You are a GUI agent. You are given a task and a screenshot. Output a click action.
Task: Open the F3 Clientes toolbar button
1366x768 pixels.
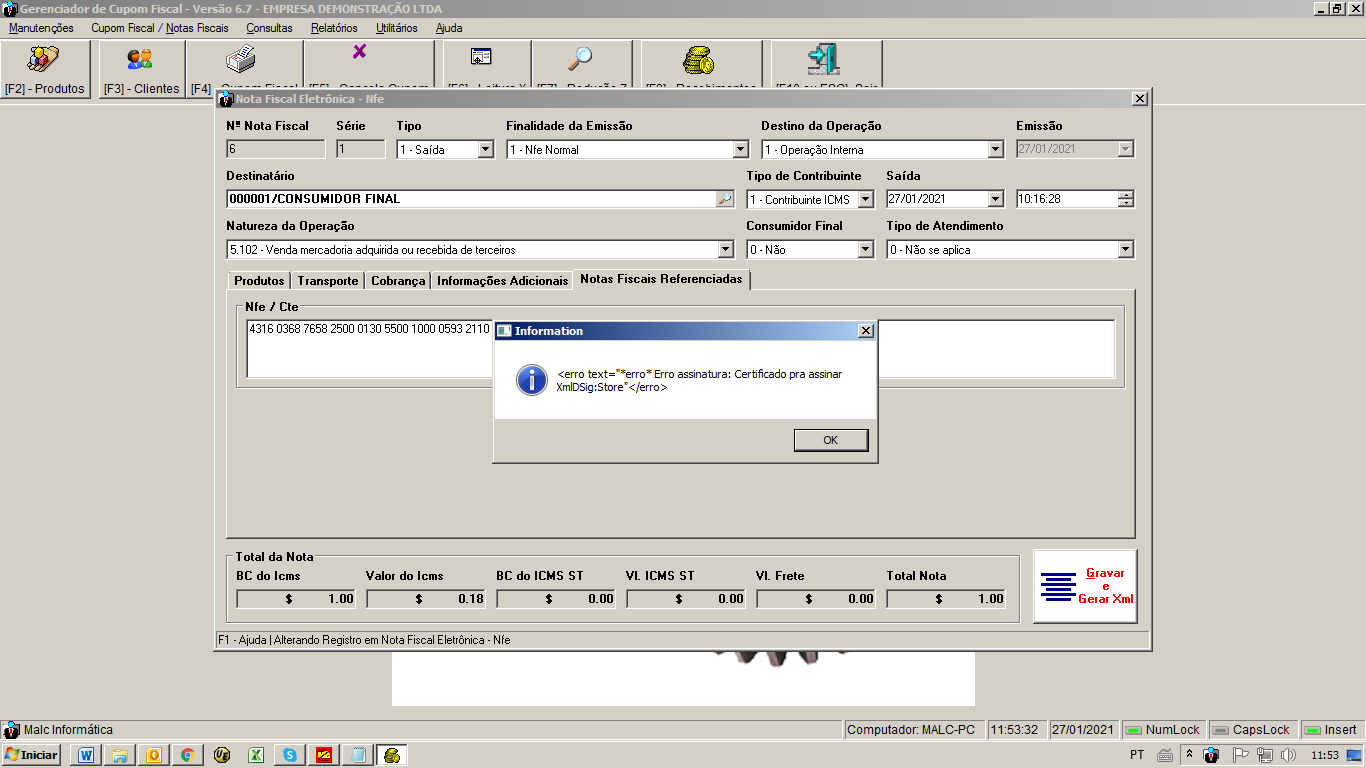tap(140, 69)
